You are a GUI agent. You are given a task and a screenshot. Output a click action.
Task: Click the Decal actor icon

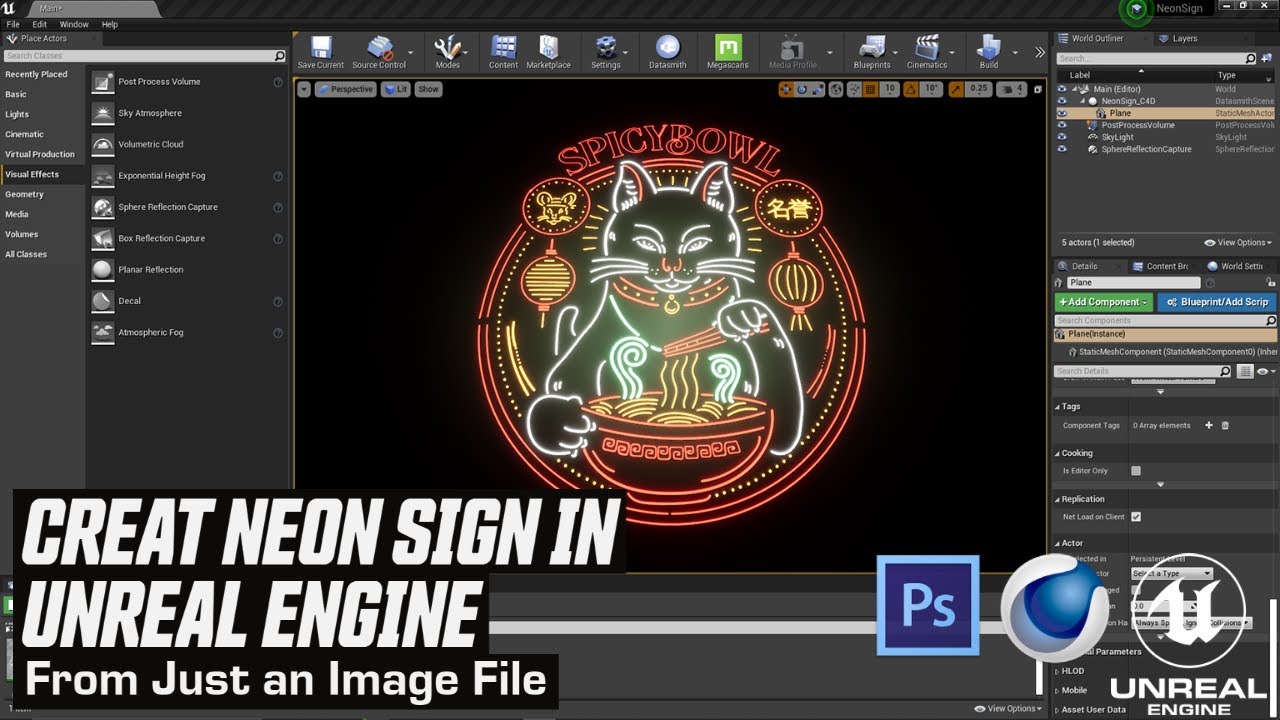pos(102,301)
